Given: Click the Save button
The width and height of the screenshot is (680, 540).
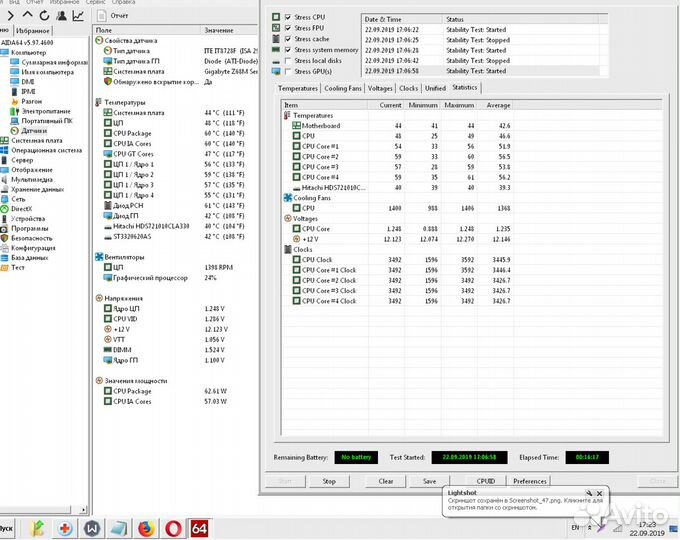Looking at the screenshot, I should tap(429, 481).
